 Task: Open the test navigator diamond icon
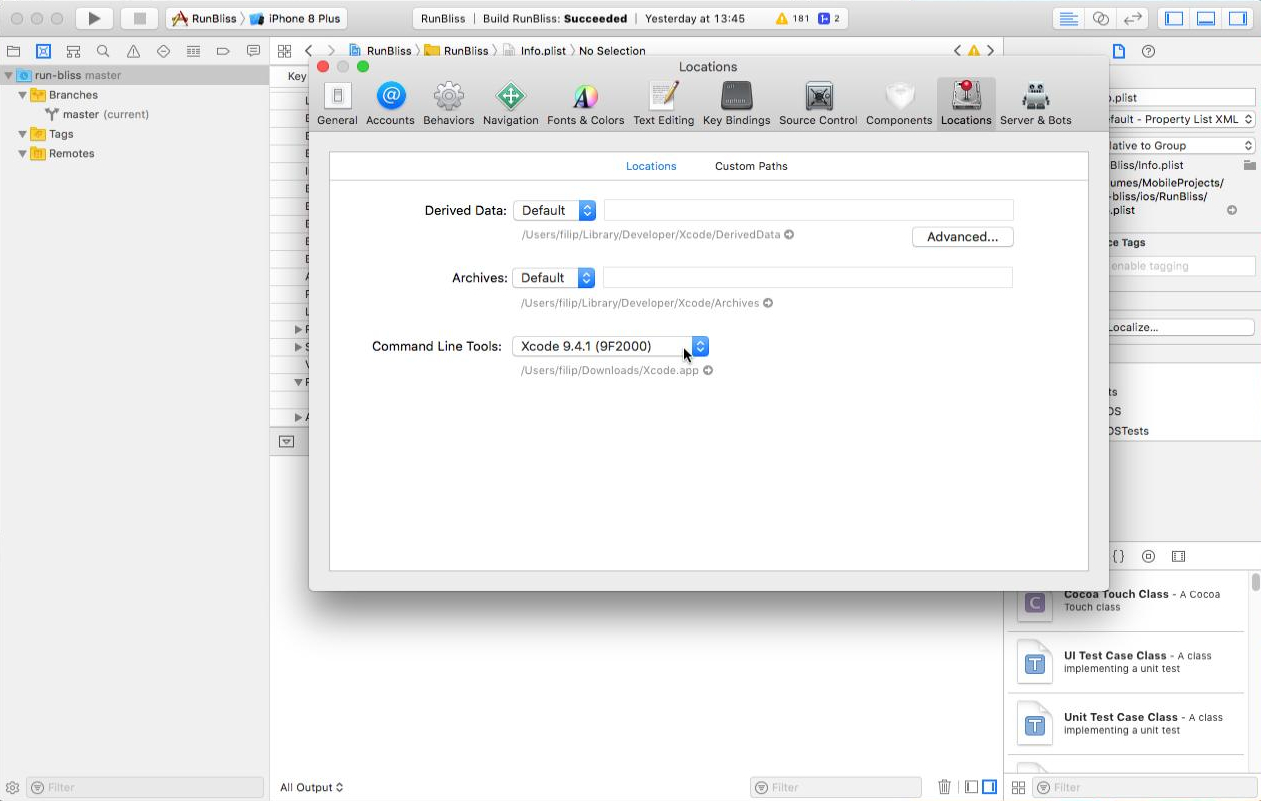[x=163, y=51]
